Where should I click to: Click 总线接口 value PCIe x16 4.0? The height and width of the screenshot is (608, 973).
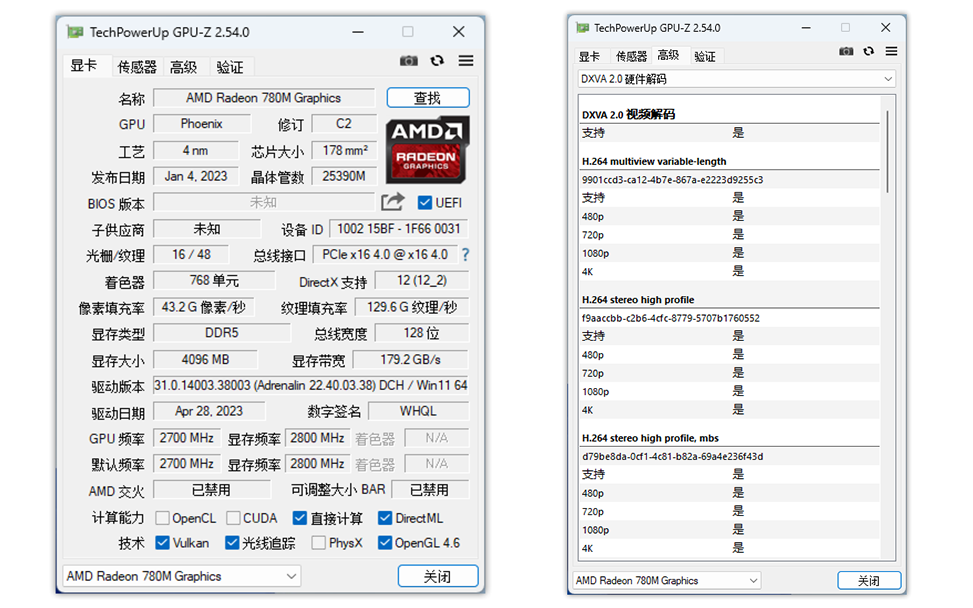click(x=385, y=255)
